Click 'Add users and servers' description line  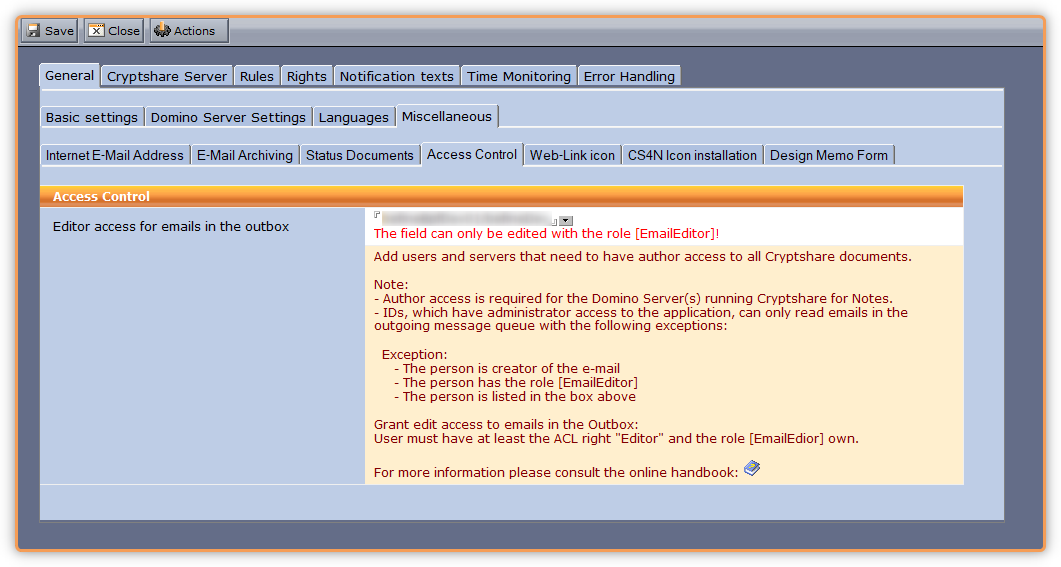[643, 256]
